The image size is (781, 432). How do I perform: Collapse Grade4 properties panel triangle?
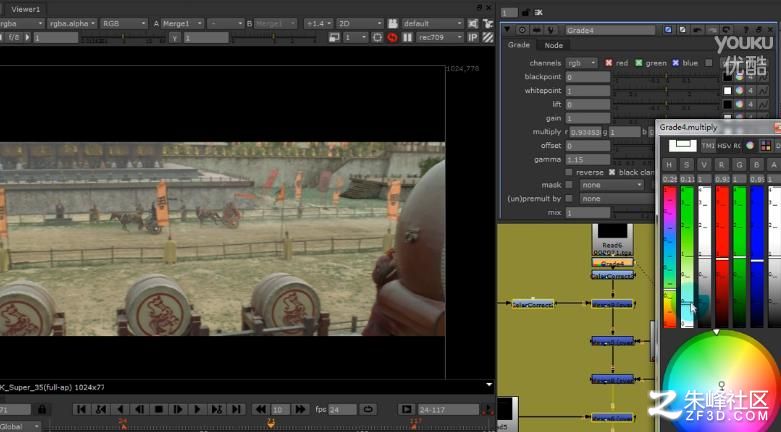click(x=507, y=30)
